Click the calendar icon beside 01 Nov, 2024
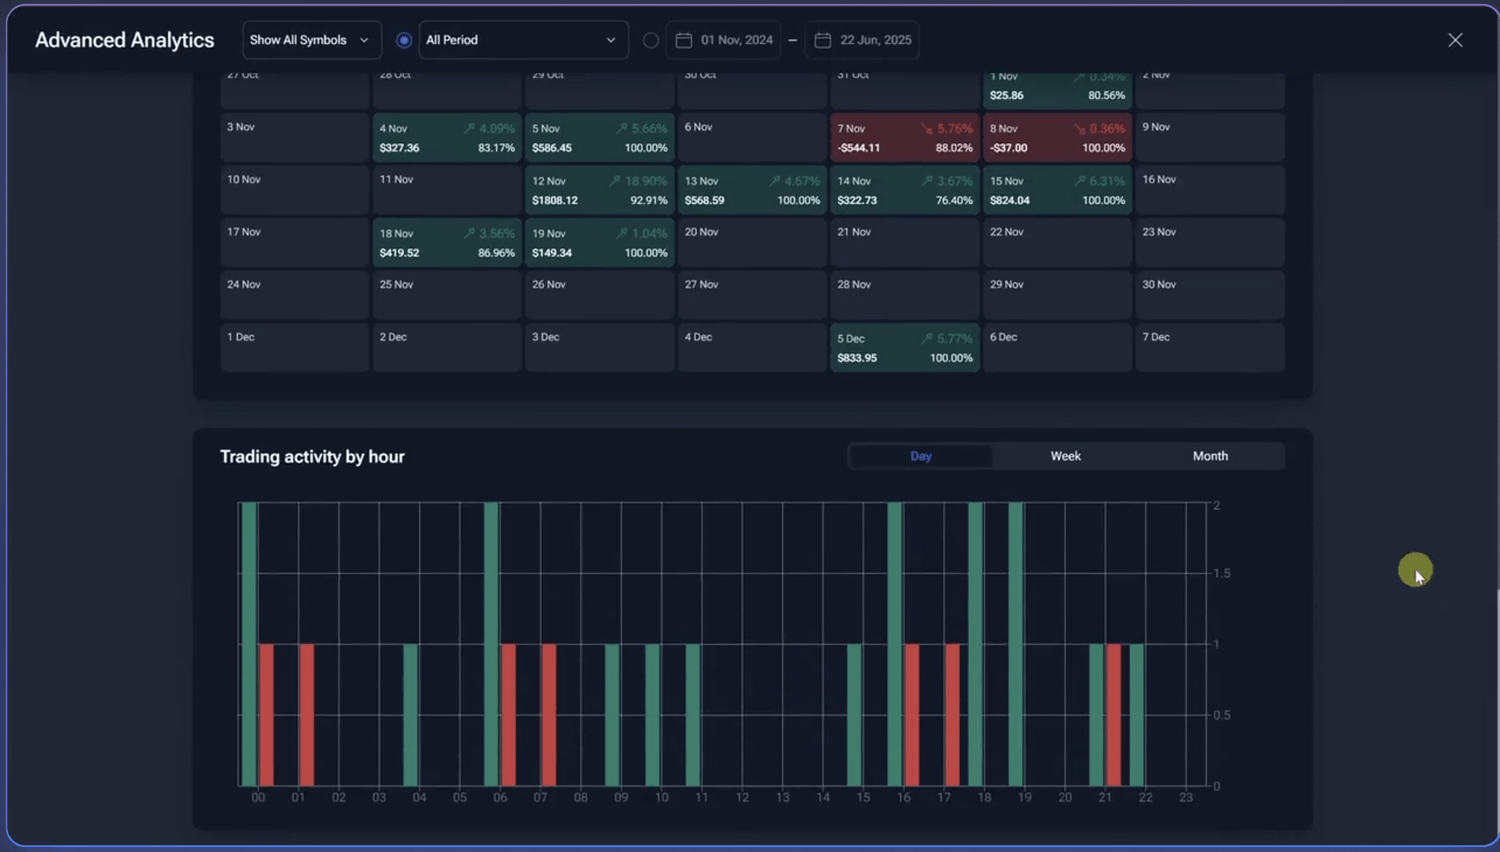 click(x=684, y=40)
